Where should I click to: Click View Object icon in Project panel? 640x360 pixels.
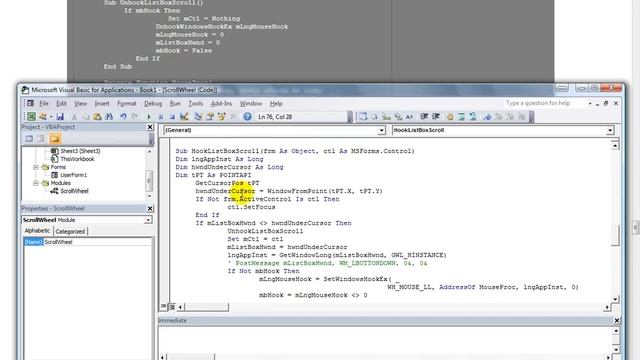click(x=41, y=139)
